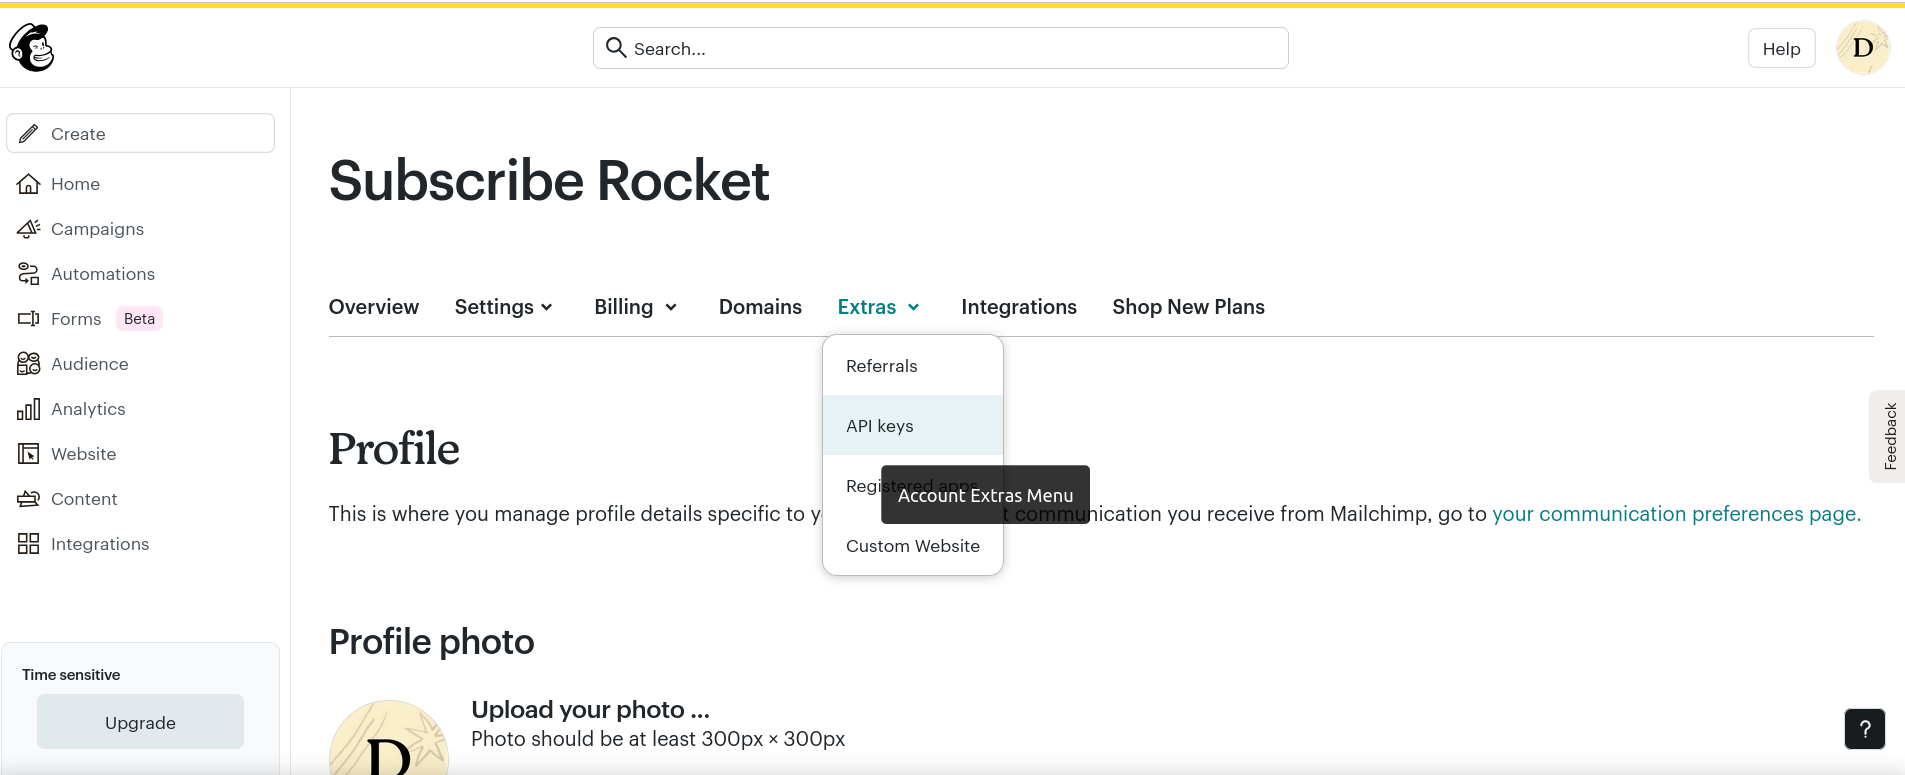
Task: Click the Create button label
Action: click(x=78, y=134)
